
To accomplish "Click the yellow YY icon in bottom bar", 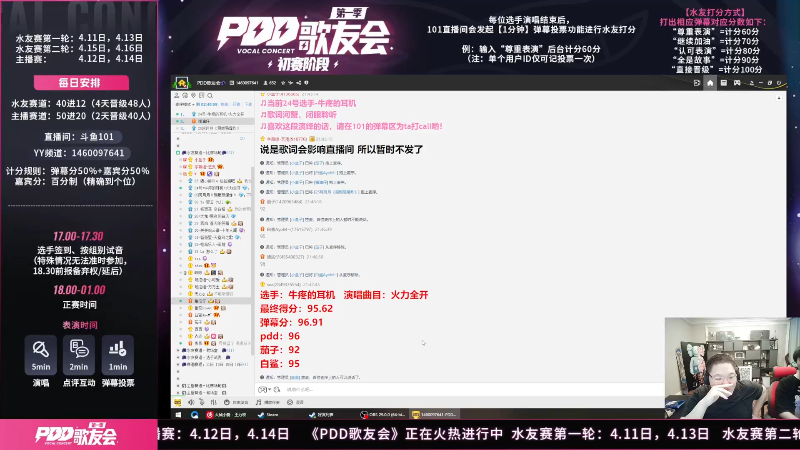I will click(178, 402).
